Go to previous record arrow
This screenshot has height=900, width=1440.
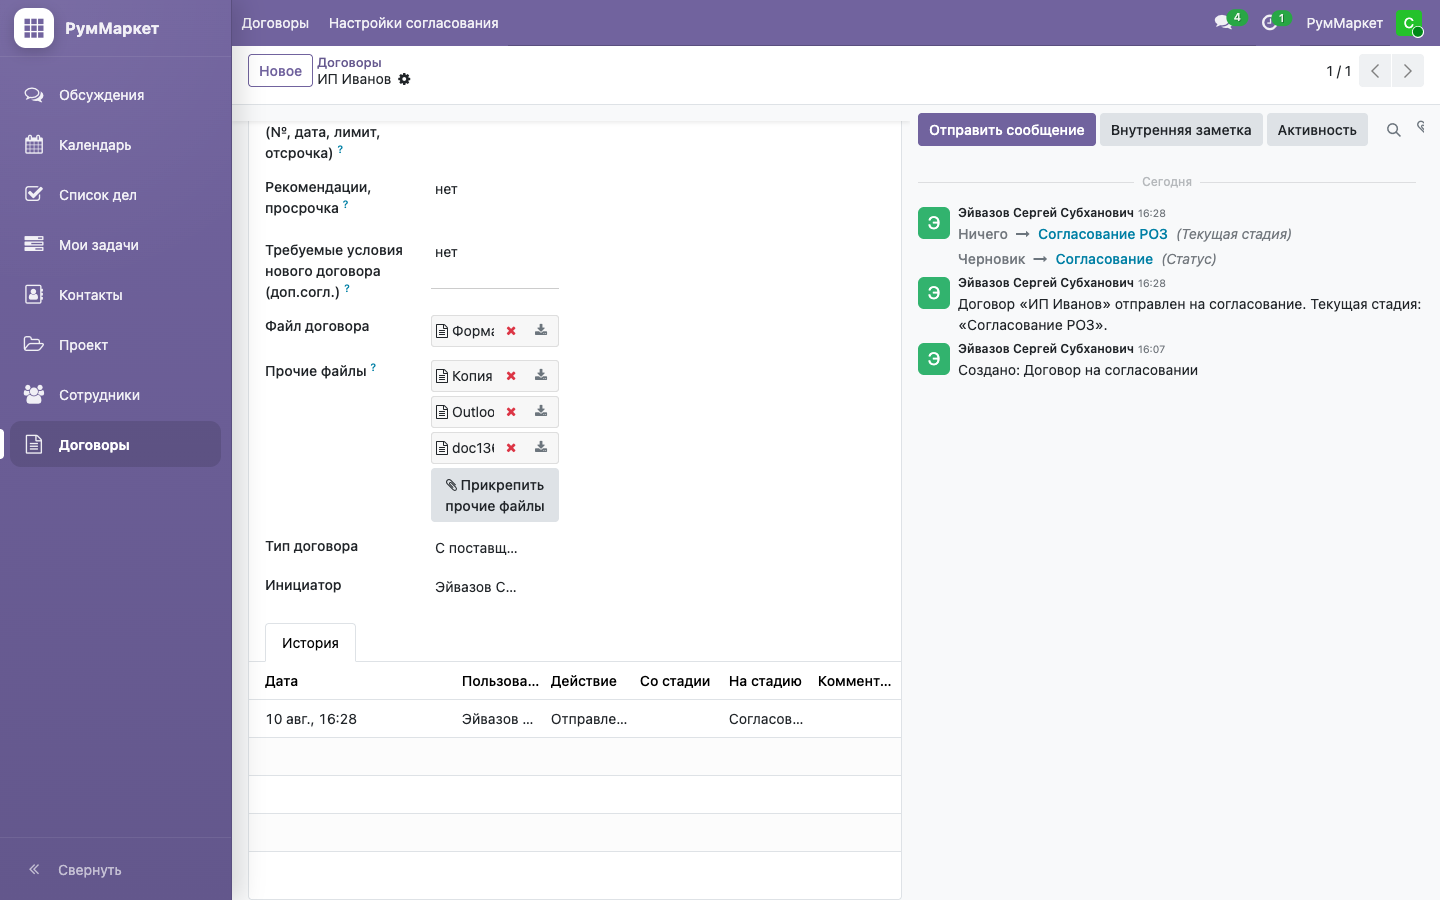1375,71
